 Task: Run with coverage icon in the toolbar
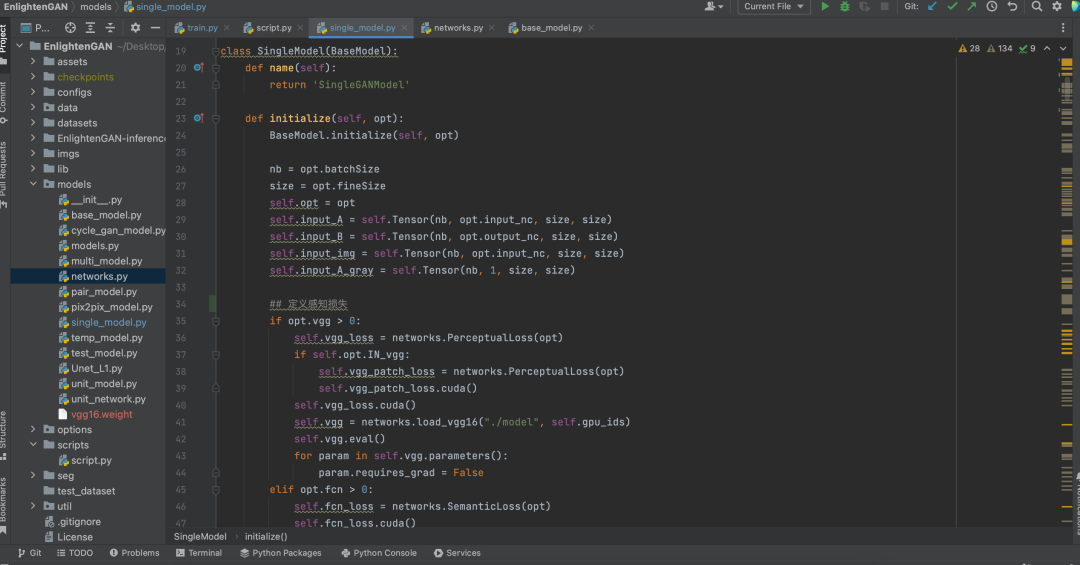point(864,7)
